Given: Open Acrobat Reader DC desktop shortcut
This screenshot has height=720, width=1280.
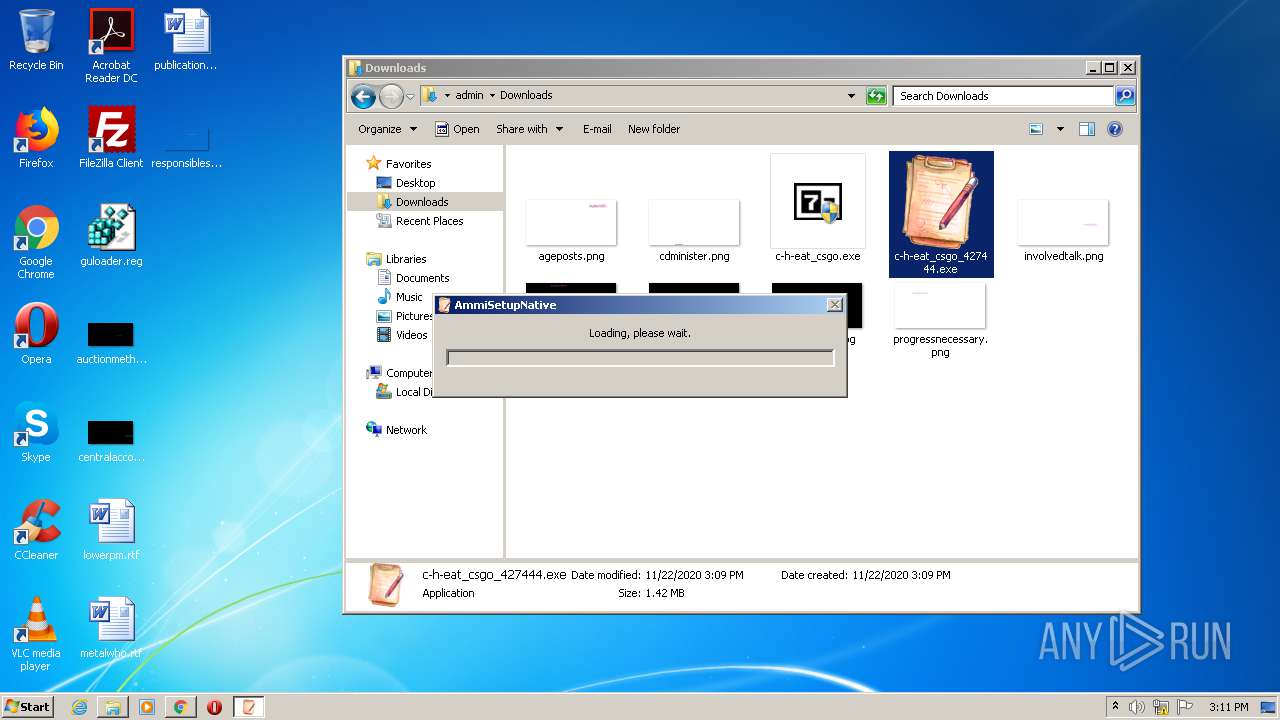Looking at the screenshot, I should [111, 46].
